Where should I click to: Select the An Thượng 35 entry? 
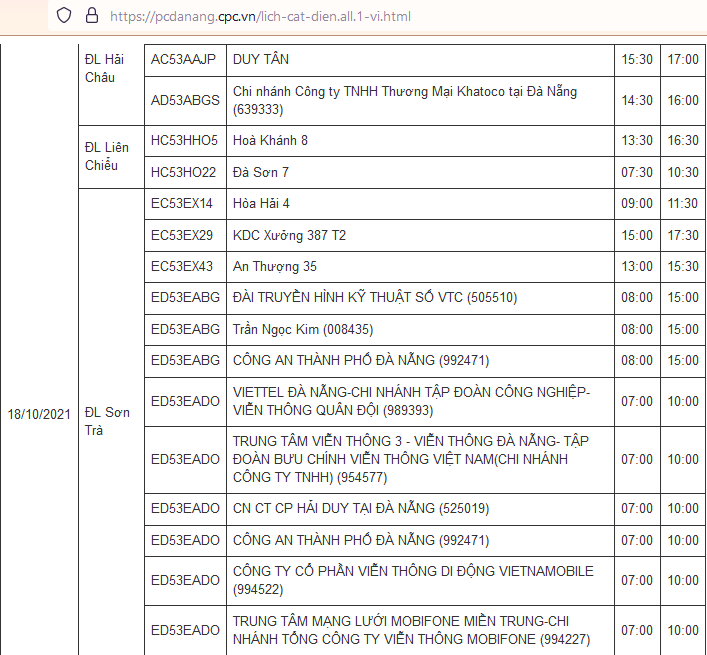(275, 266)
